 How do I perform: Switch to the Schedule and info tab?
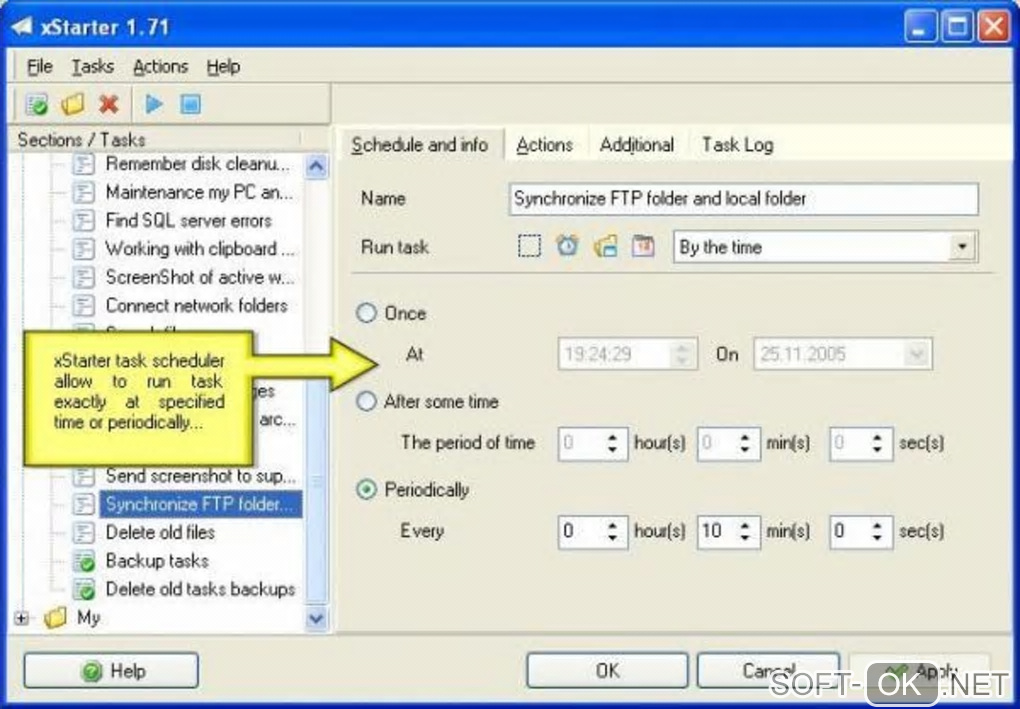click(420, 144)
